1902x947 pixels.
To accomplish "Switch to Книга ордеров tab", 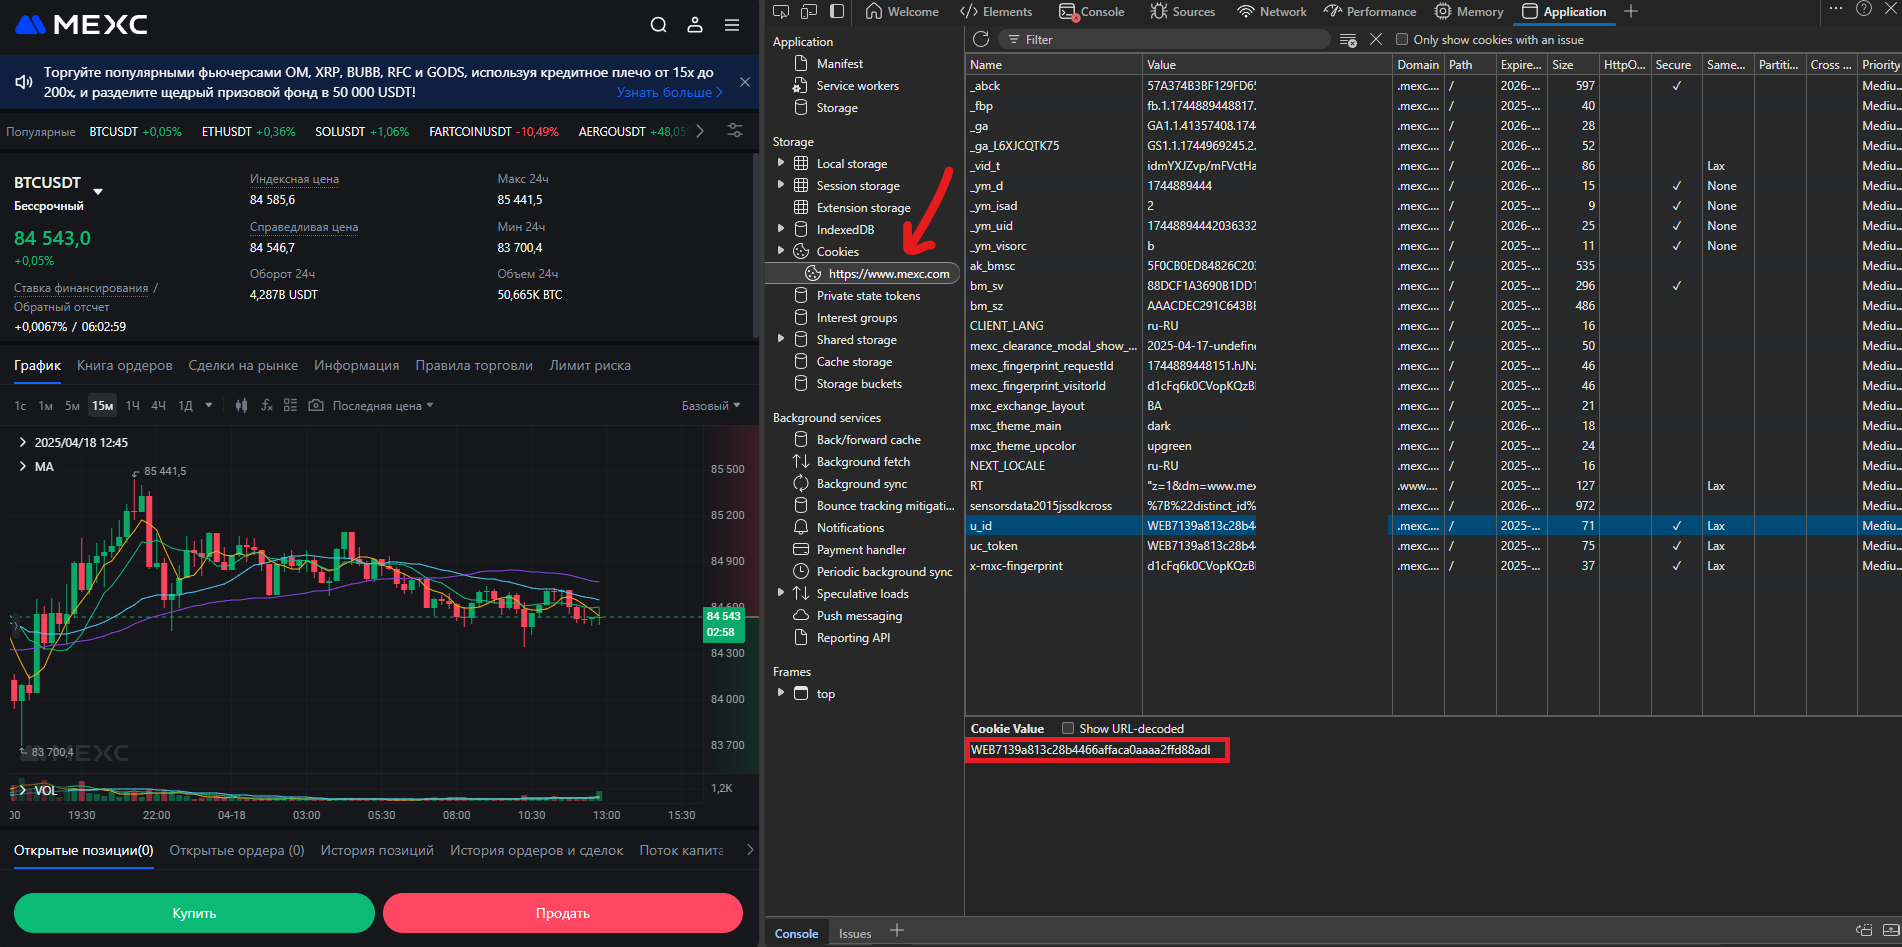I will pyautogui.click(x=124, y=365).
